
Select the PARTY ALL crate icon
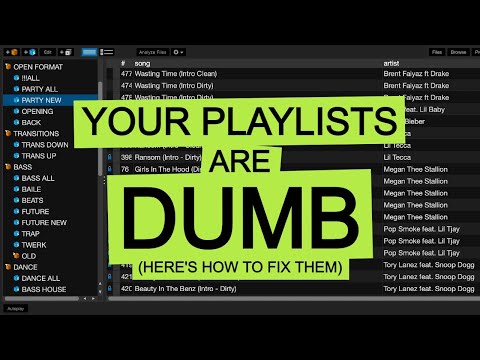click(x=16, y=89)
